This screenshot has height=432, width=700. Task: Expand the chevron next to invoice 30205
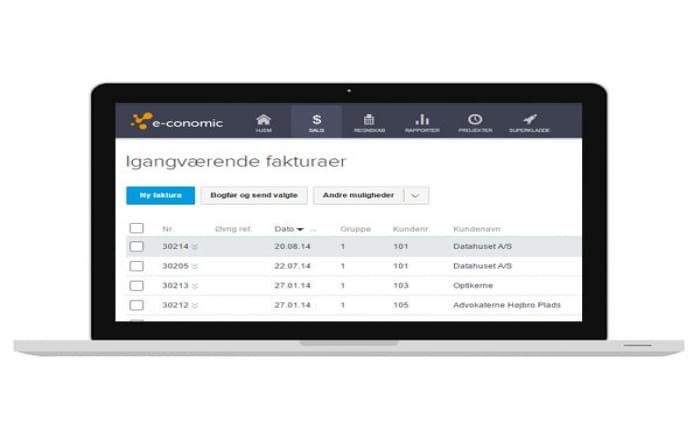tap(195, 266)
